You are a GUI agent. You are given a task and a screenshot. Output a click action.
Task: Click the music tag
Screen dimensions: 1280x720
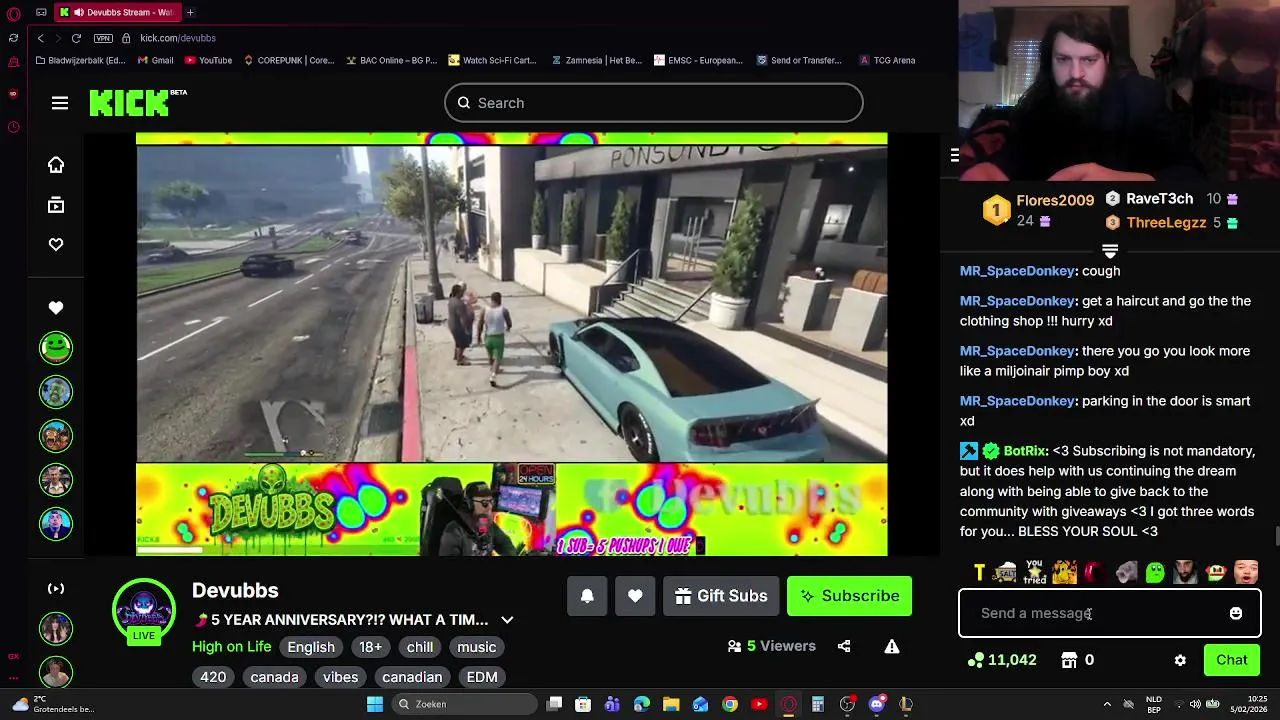click(477, 647)
